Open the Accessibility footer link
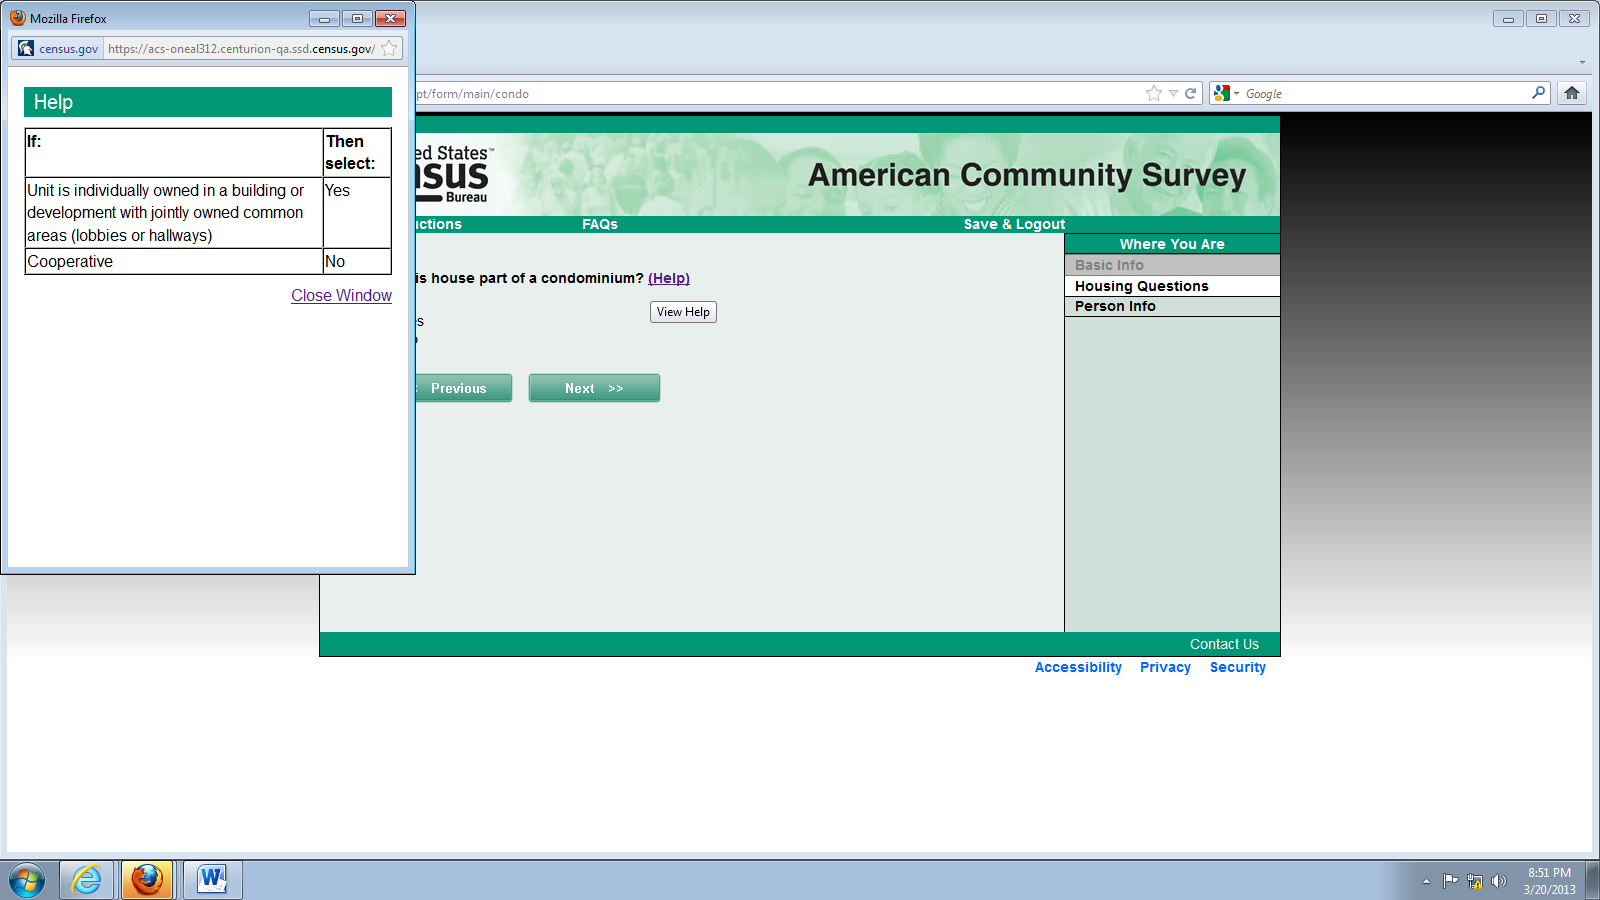Image resolution: width=1600 pixels, height=900 pixels. click(1078, 667)
